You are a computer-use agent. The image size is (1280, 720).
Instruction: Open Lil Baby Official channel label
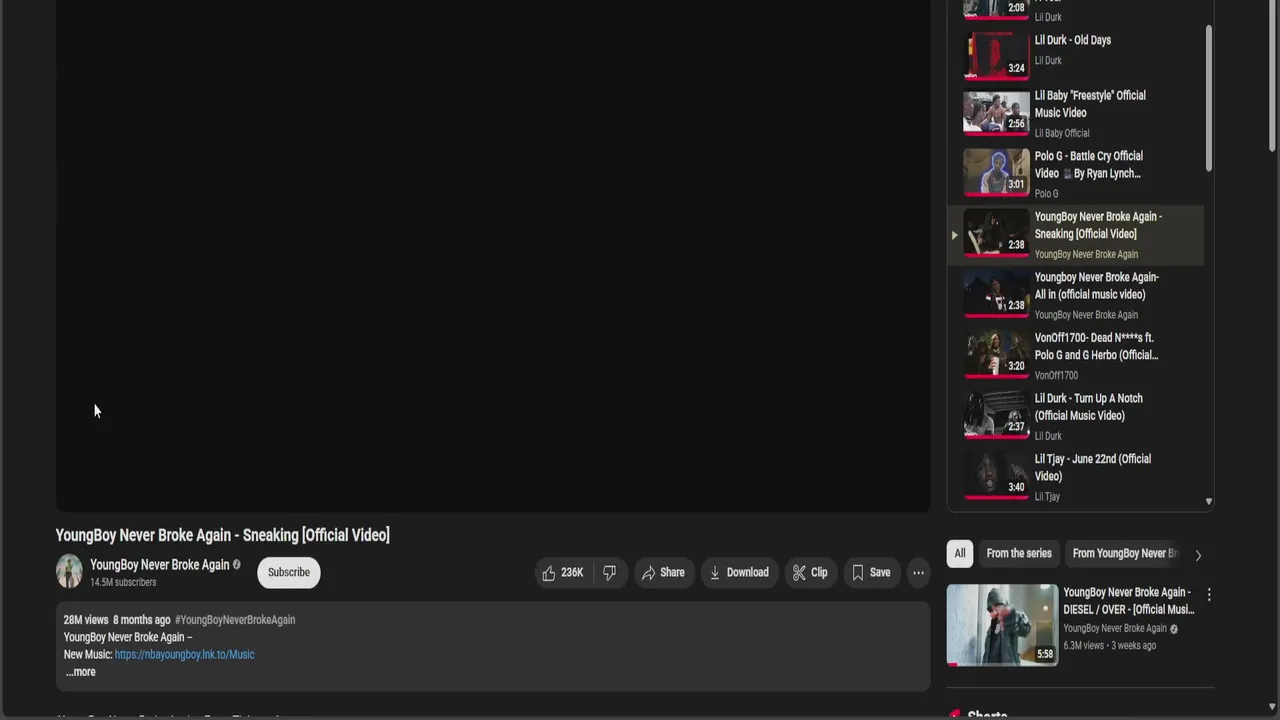click(1062, 133)
